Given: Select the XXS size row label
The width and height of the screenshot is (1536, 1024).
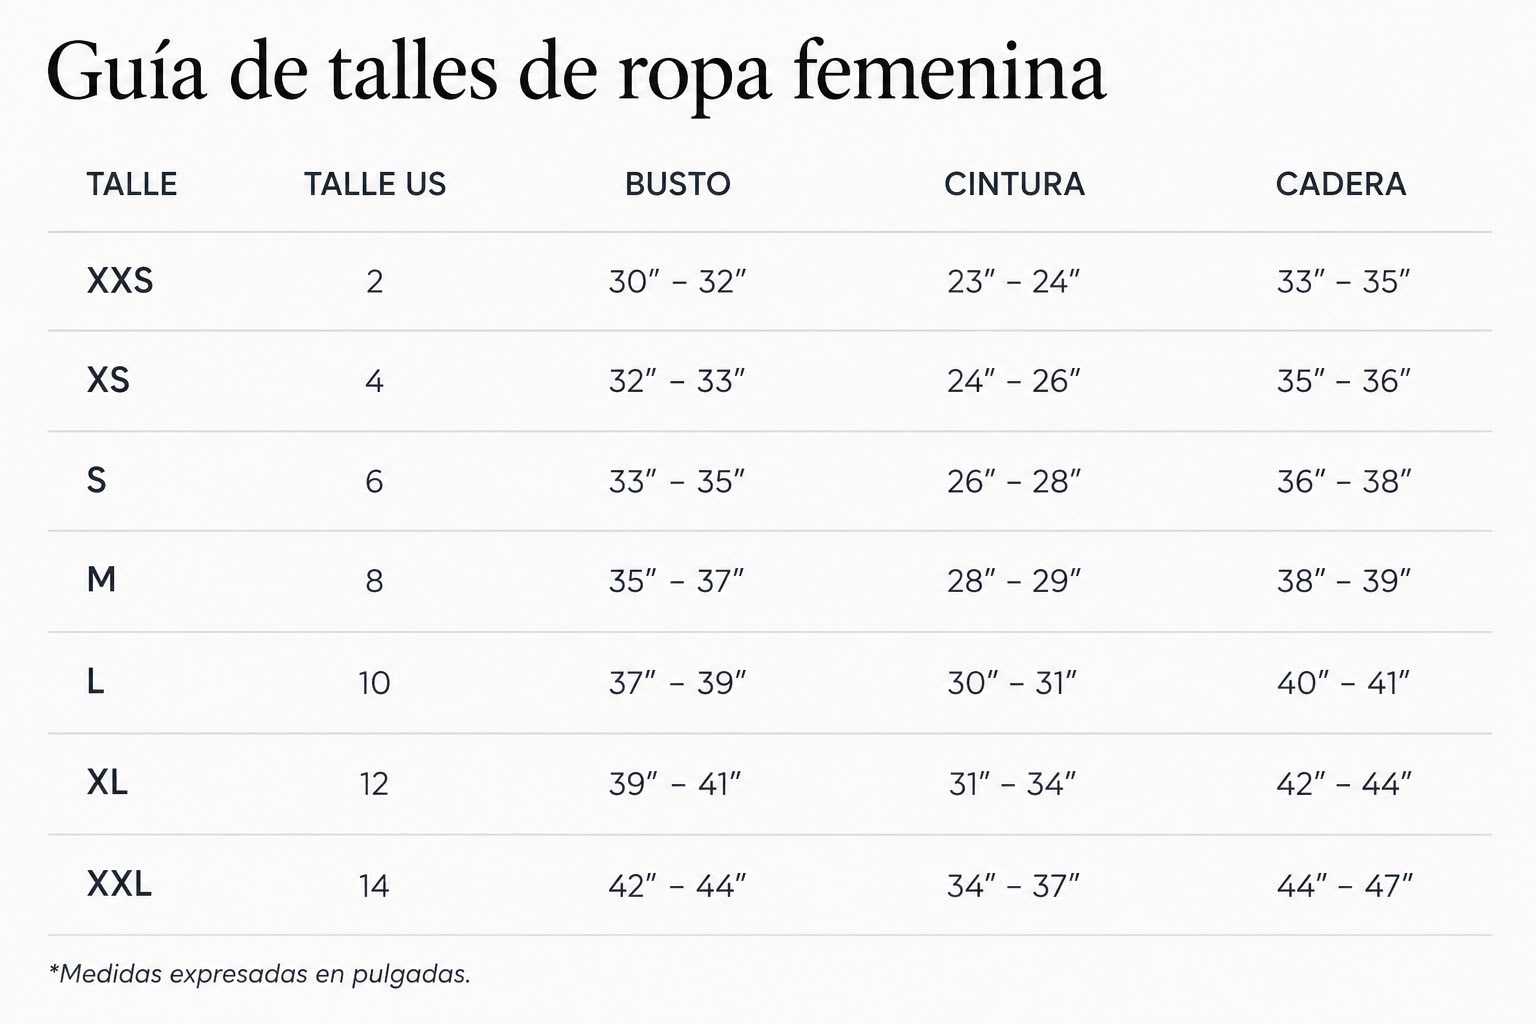Looking at the screenshot, I should [x=120, y=281].
